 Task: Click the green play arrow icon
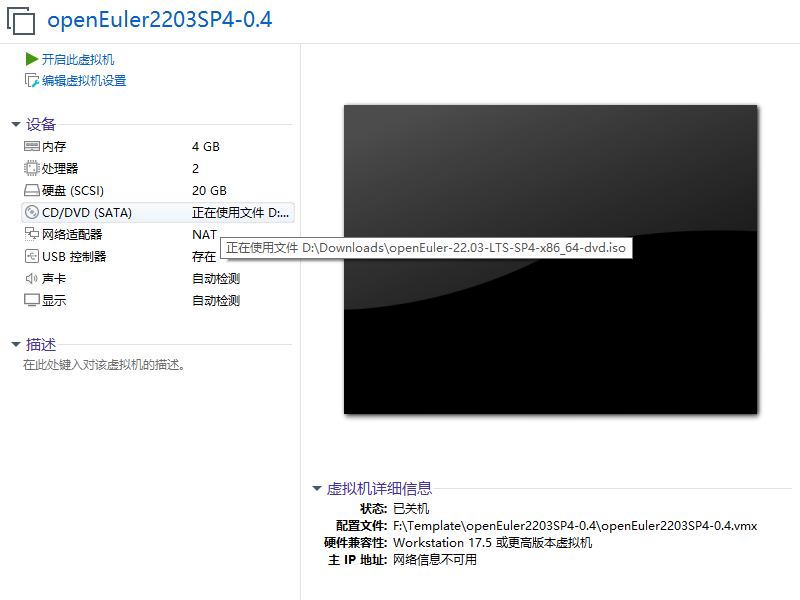click(32, 59)
